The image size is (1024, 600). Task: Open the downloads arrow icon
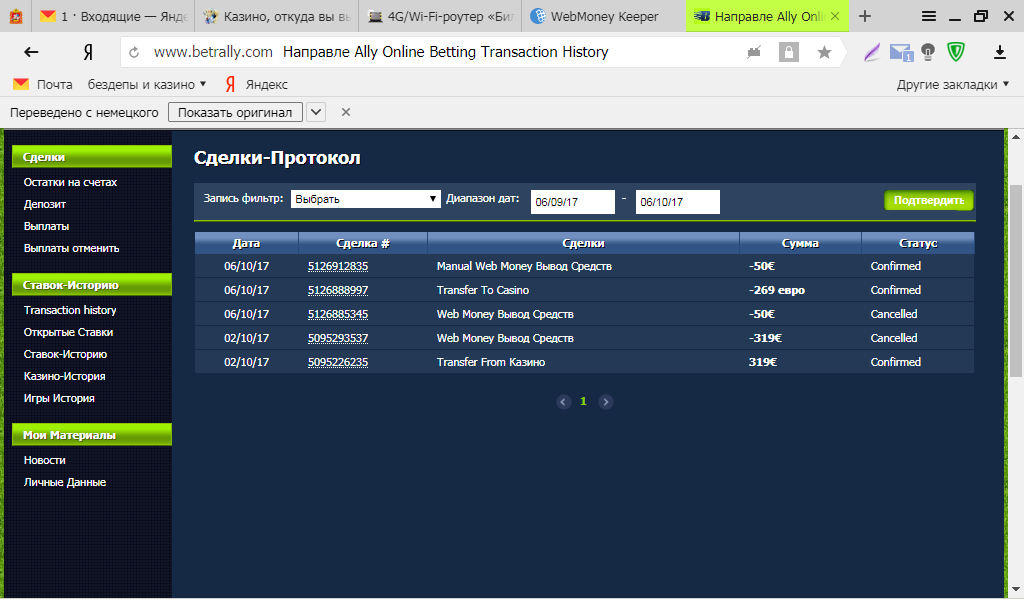(x=999, y=52)
